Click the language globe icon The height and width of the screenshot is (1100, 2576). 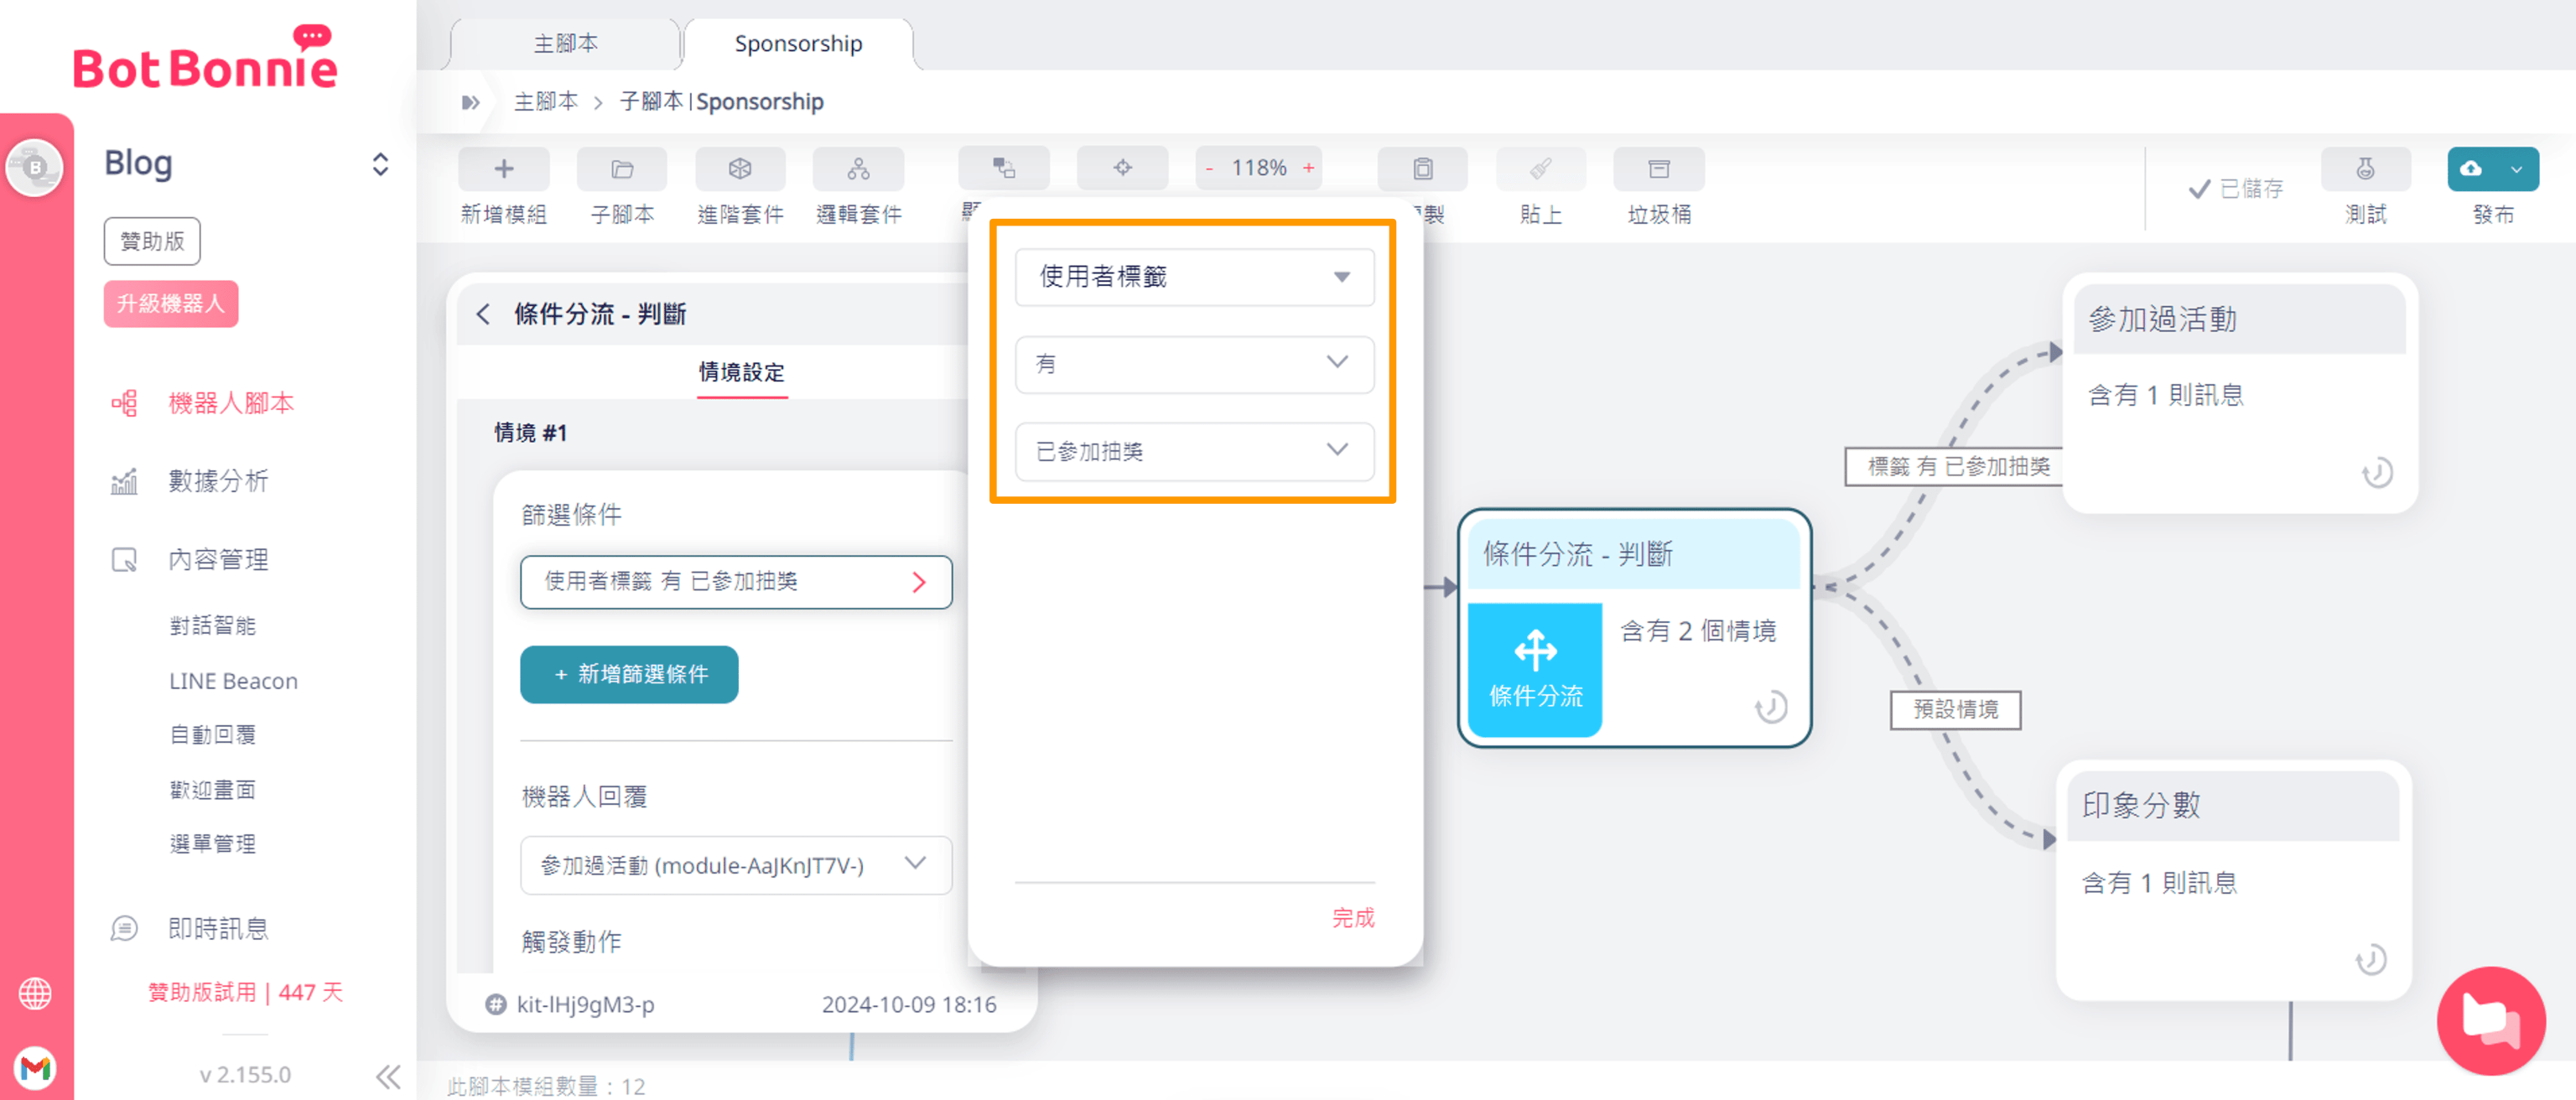point(35,993)
